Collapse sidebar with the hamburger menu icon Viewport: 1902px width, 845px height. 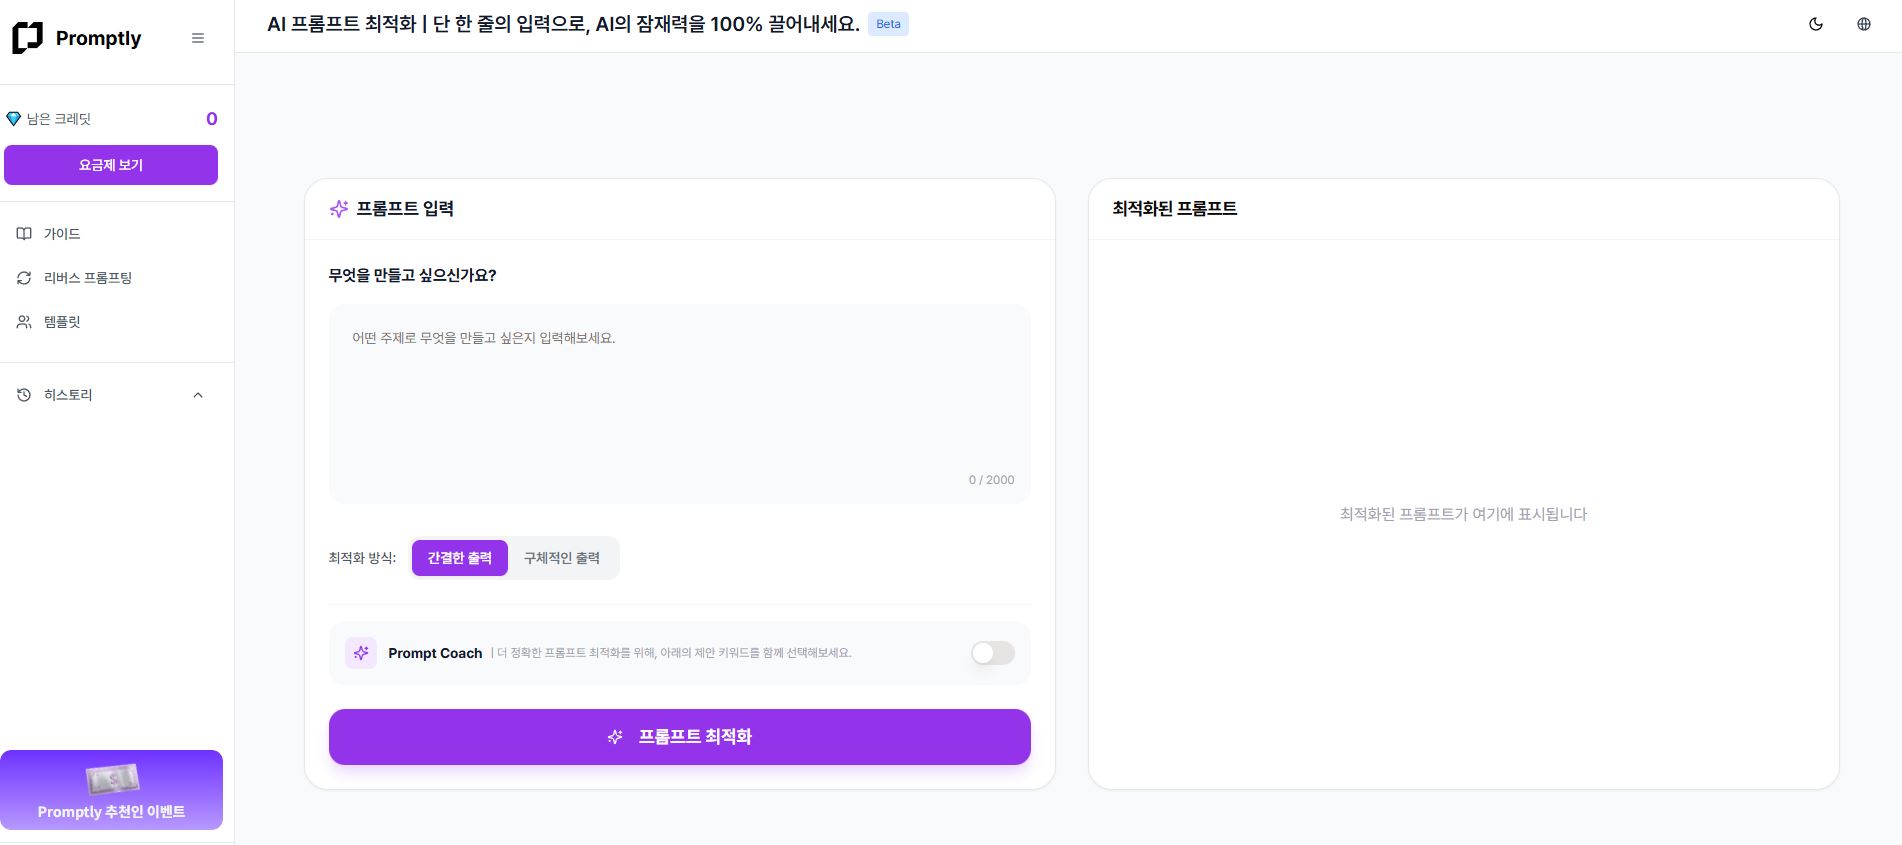pos(198,38)
